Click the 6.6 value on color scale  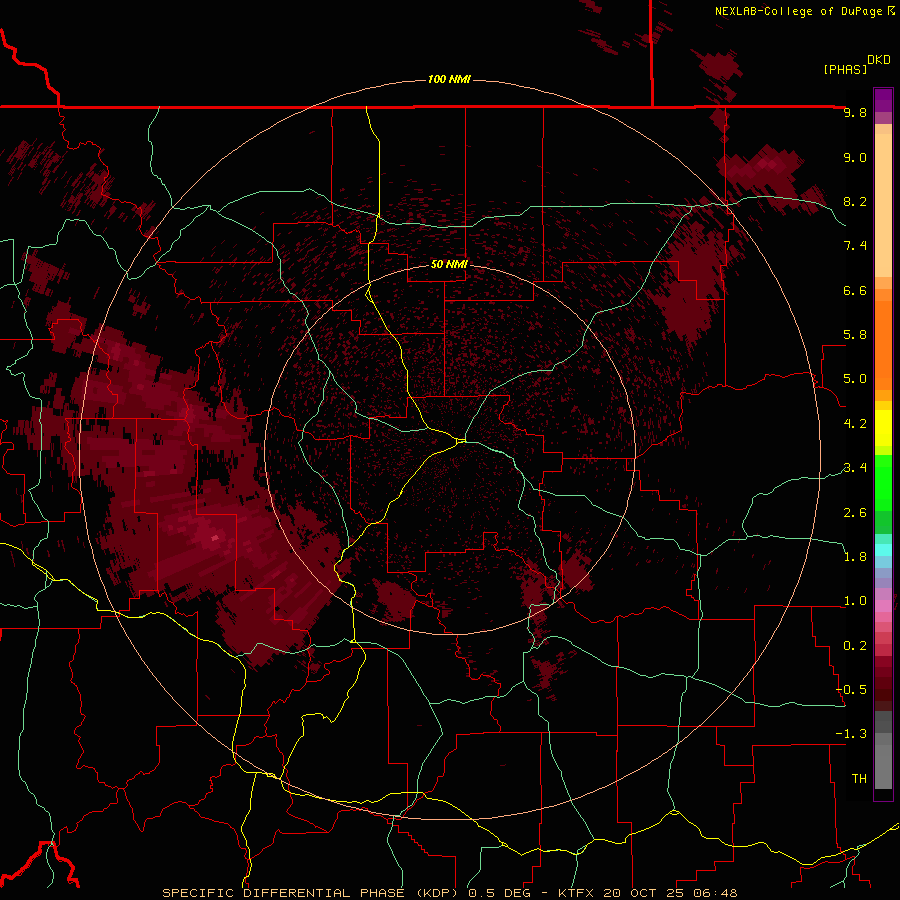(855, 290)
